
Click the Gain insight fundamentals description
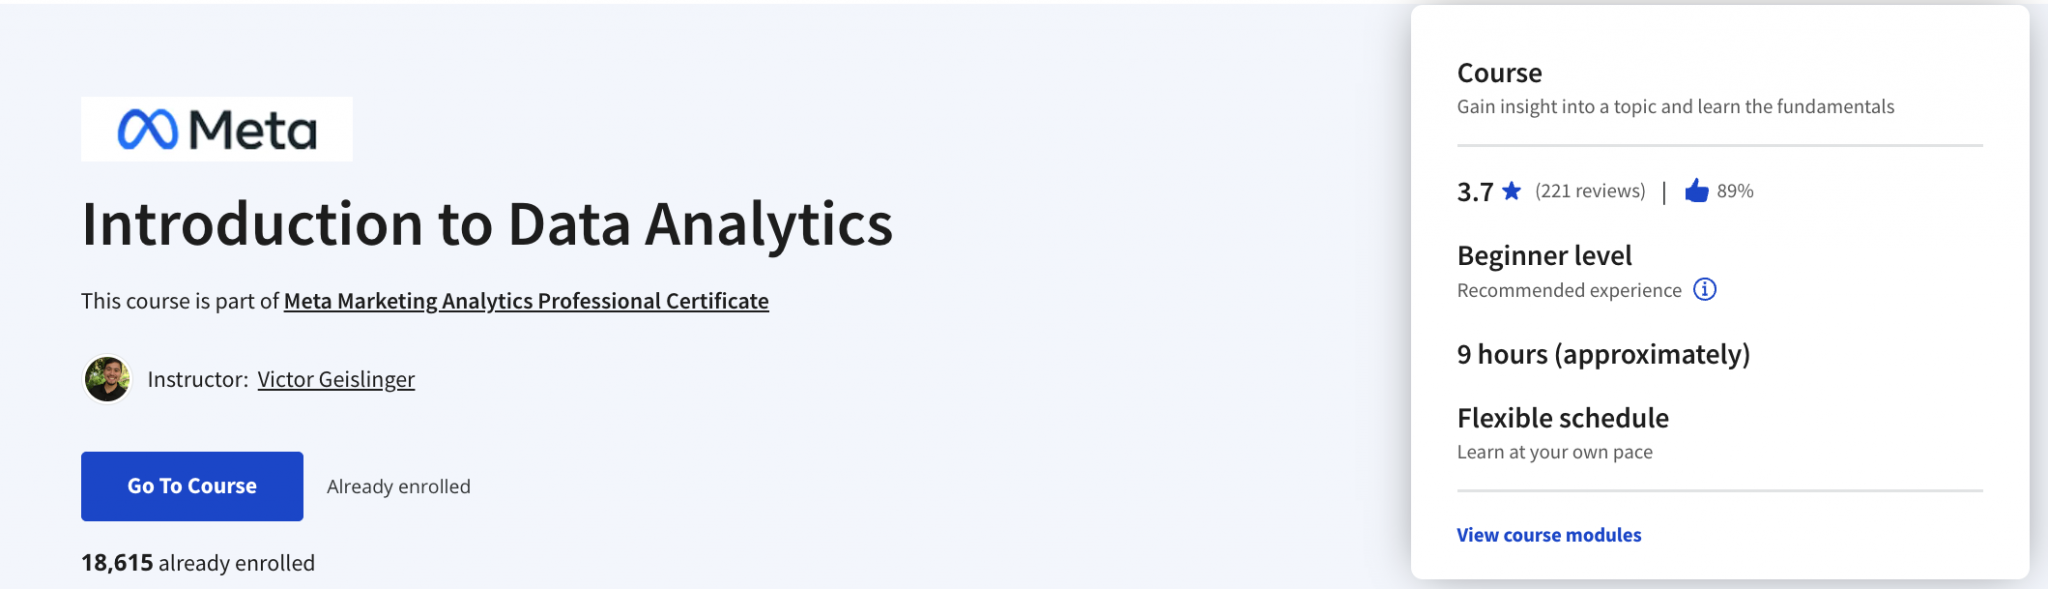point(1676,107)
